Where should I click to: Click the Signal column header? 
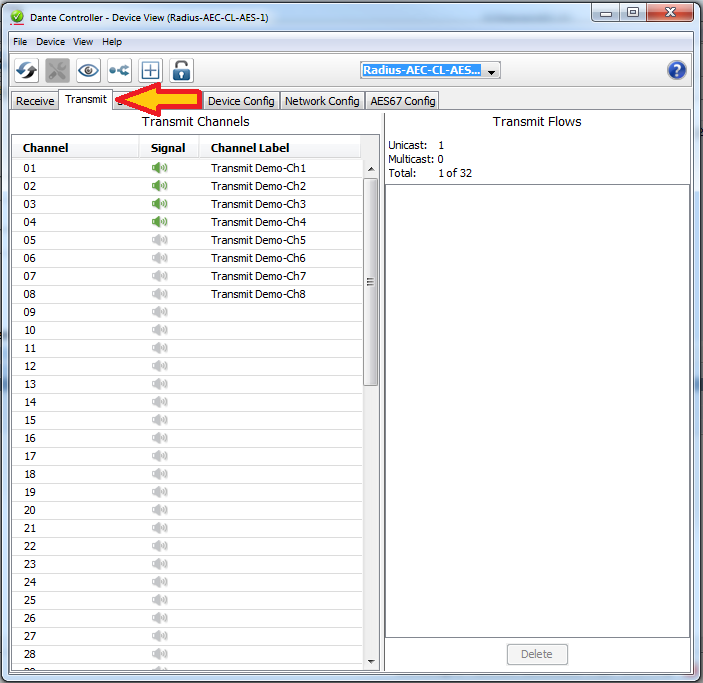(168, 148)
